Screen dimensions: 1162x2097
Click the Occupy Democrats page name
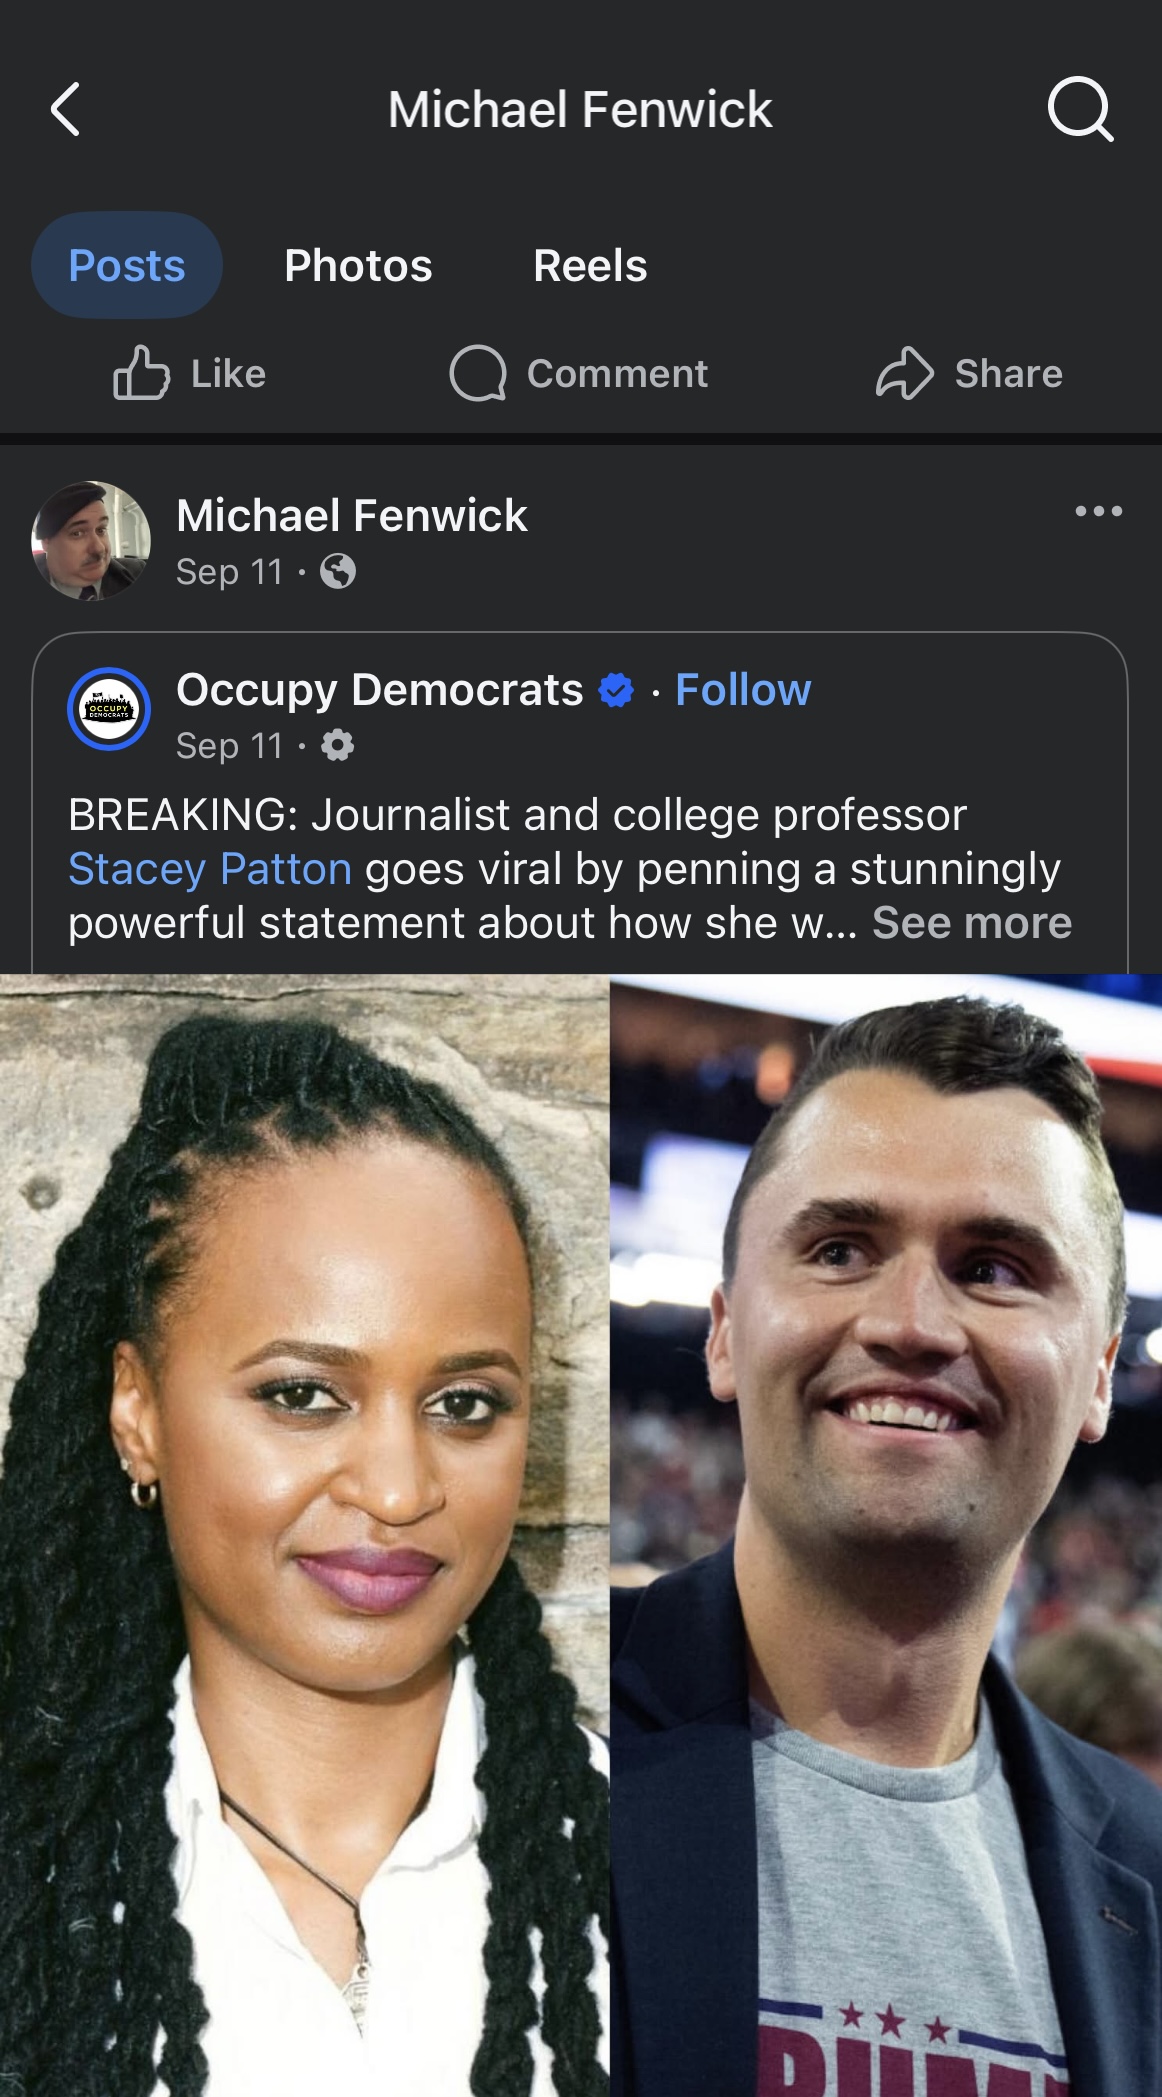point(380,690)
